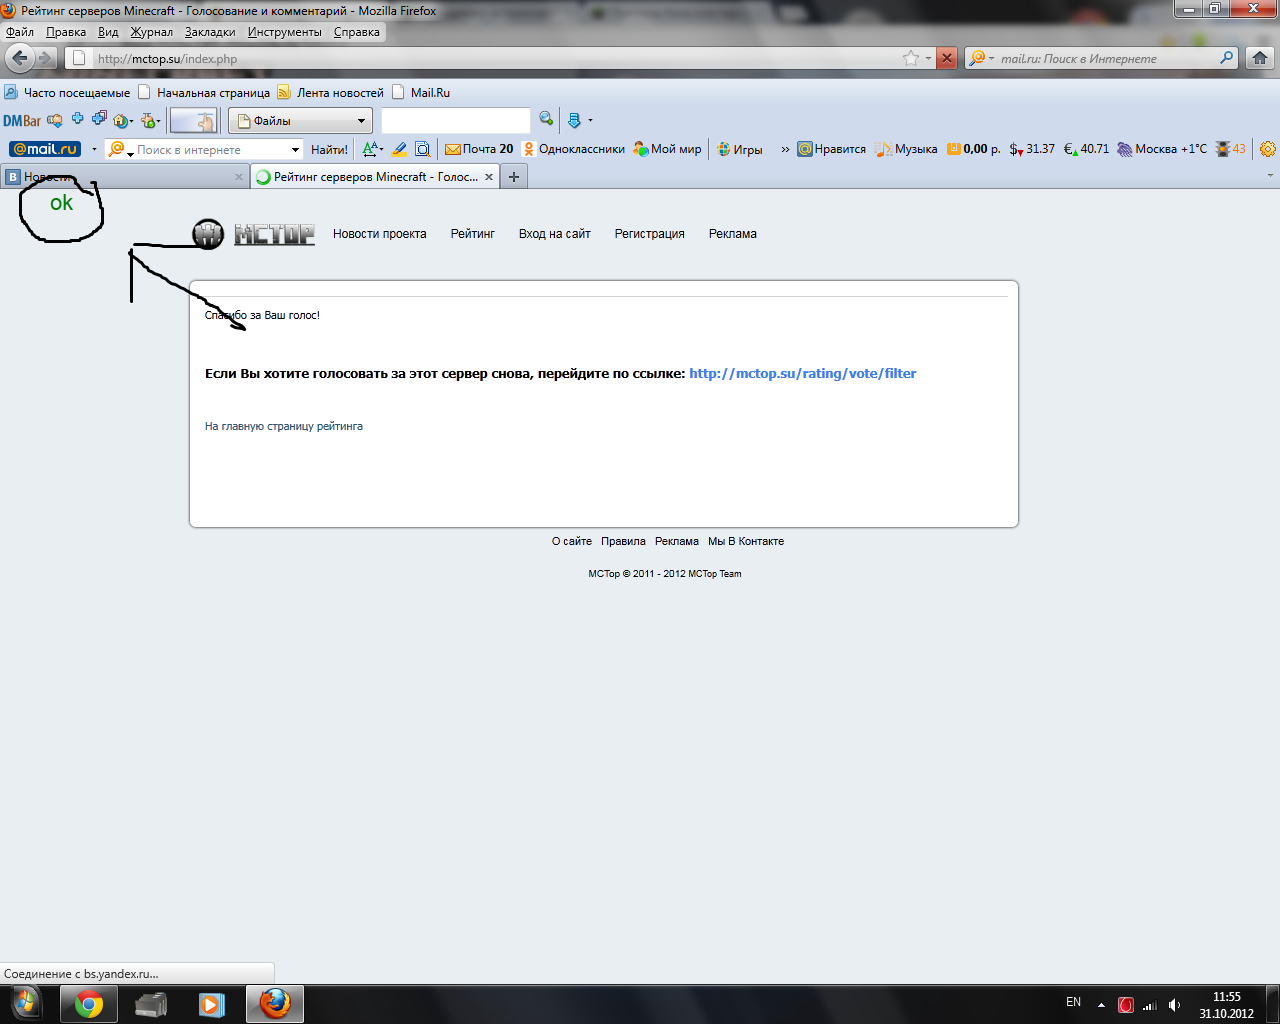The height and width of the screenshot is (1024, 1280).
Task: Expand the Файлы dropdown in DMBar
Action: [361, 121]
